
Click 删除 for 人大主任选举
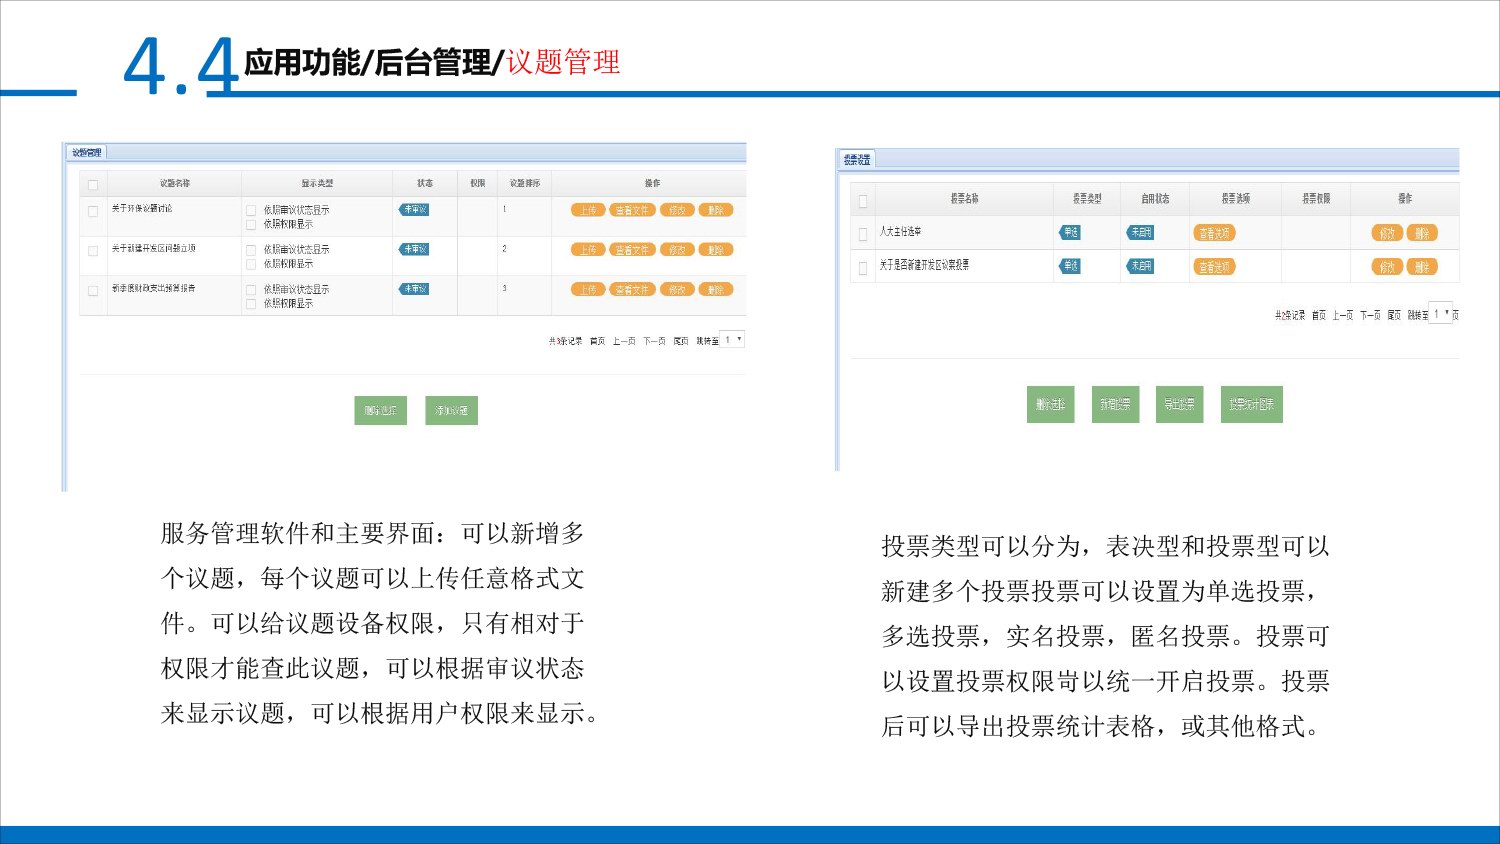(x=1422, y=233)
